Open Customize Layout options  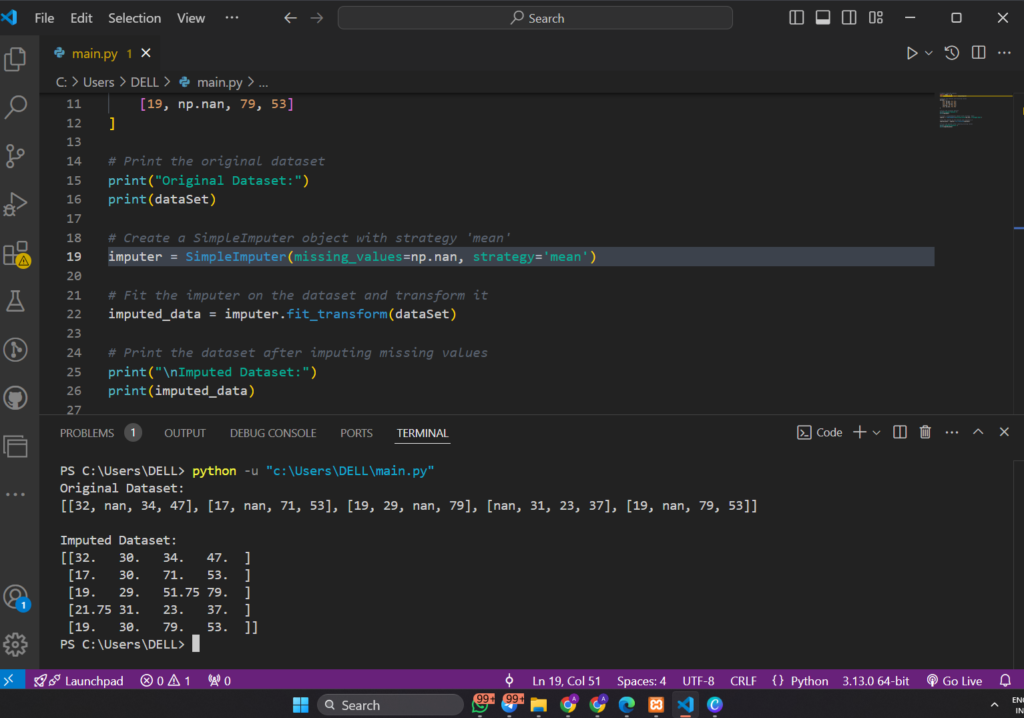pyautogui.click(x=876, y=18)
